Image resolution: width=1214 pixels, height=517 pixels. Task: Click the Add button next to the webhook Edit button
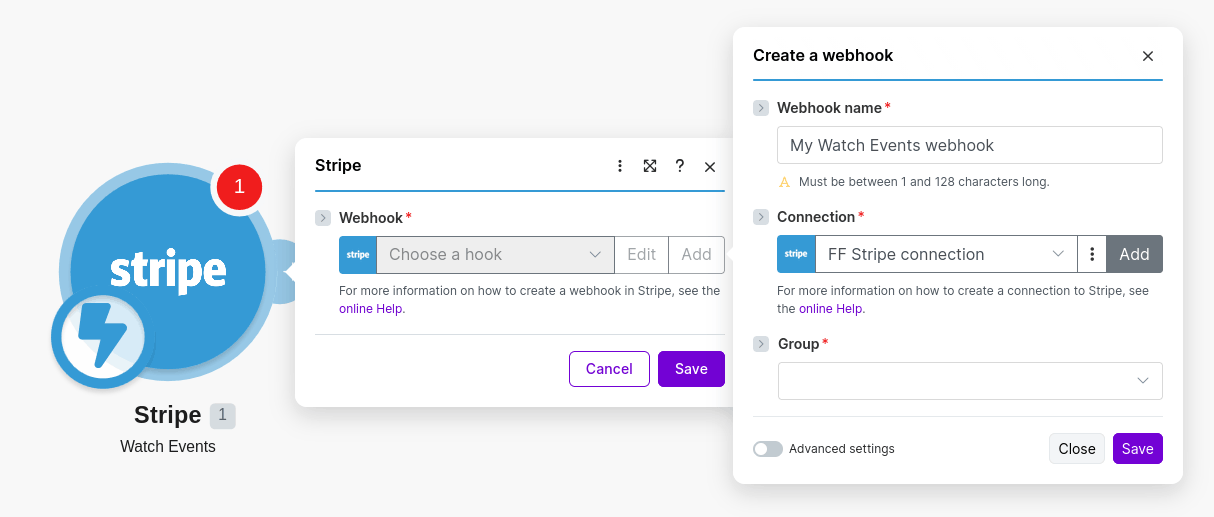[x=696, y=254]
